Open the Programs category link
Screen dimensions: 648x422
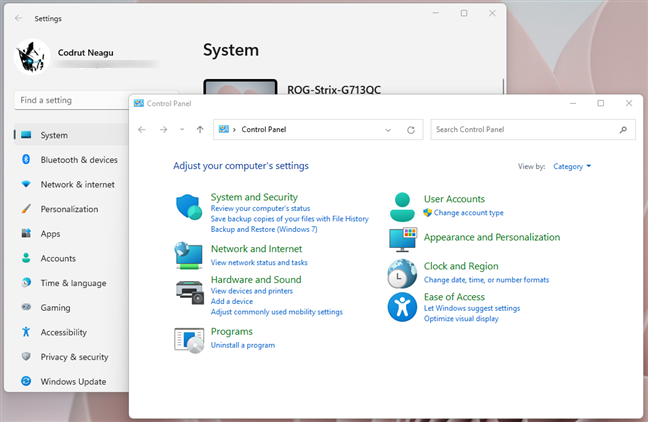point(232,331)
